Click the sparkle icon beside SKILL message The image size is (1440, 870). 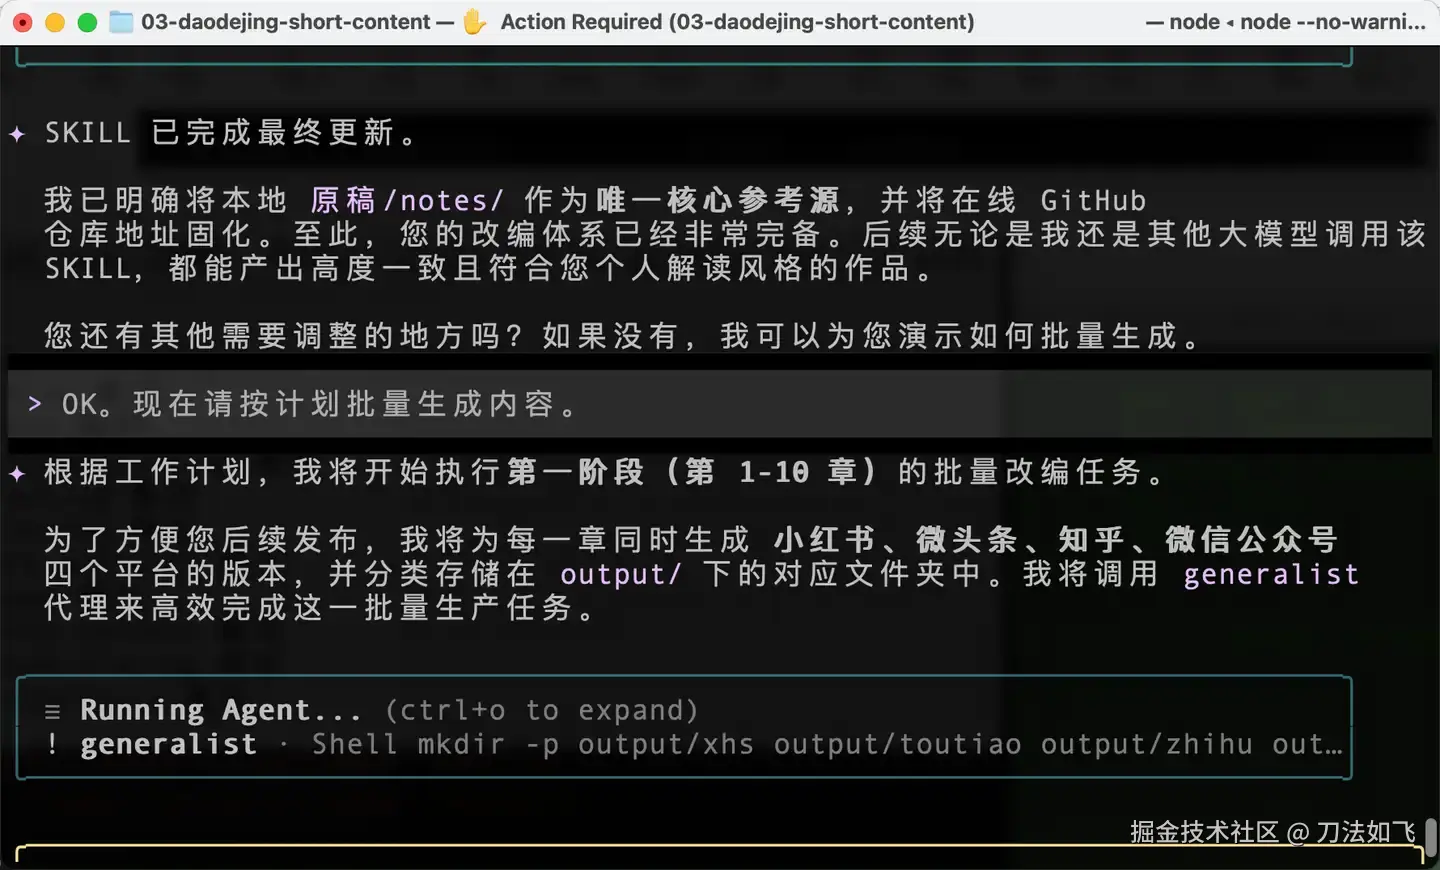click(17, 133)
